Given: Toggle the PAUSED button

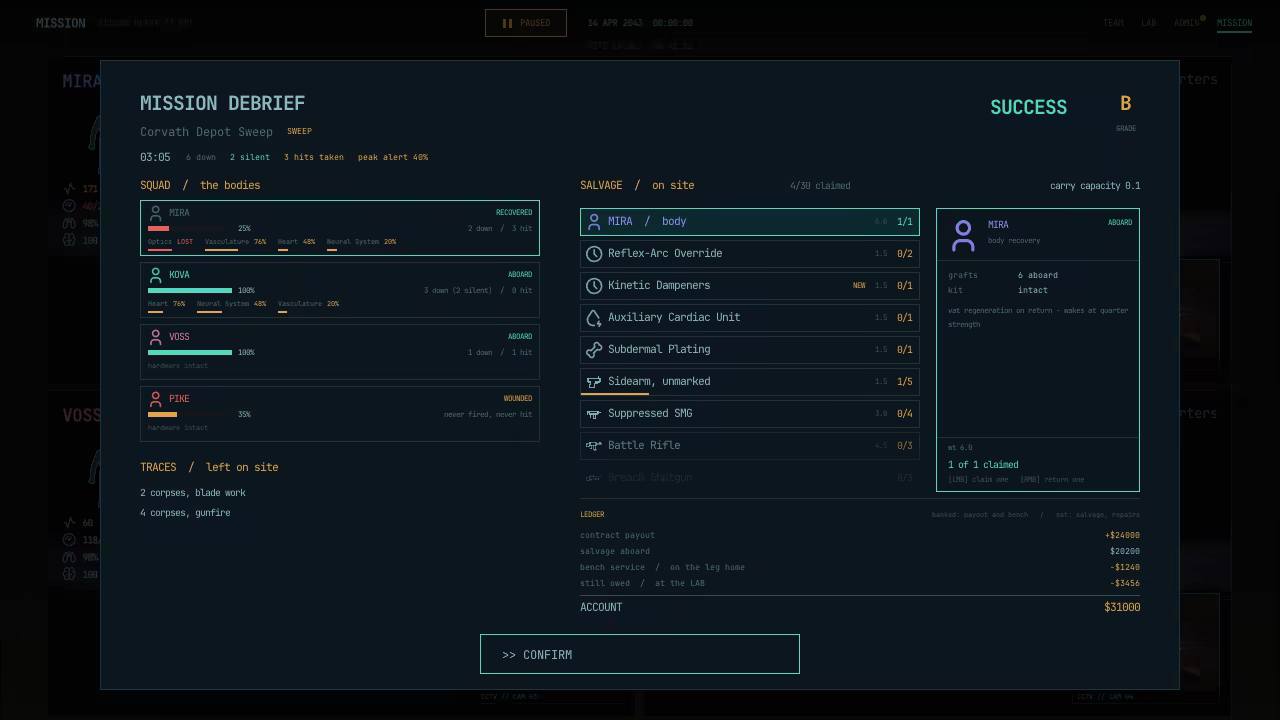Looking at the screenshot, I should tap(526, 23).
